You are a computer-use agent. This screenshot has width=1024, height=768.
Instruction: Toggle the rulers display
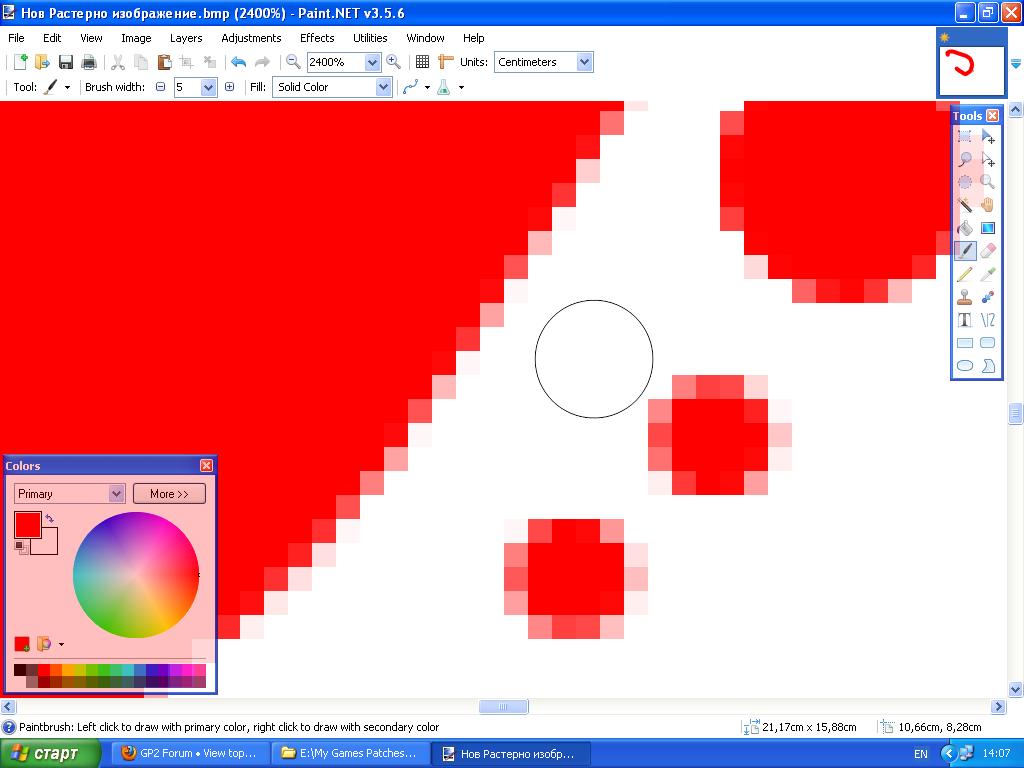pyautogui.click(x=446, y=62)
